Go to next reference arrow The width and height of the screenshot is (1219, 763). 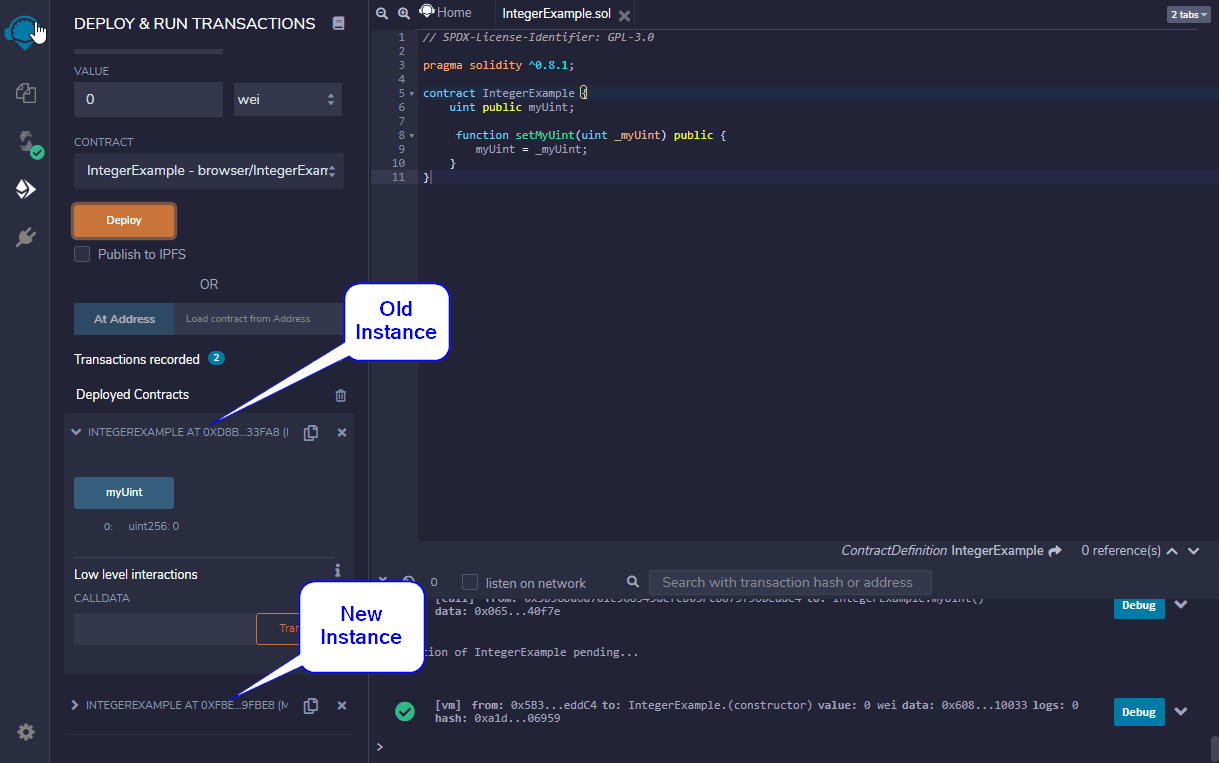pyautogui.click(x=1194, y=550)
